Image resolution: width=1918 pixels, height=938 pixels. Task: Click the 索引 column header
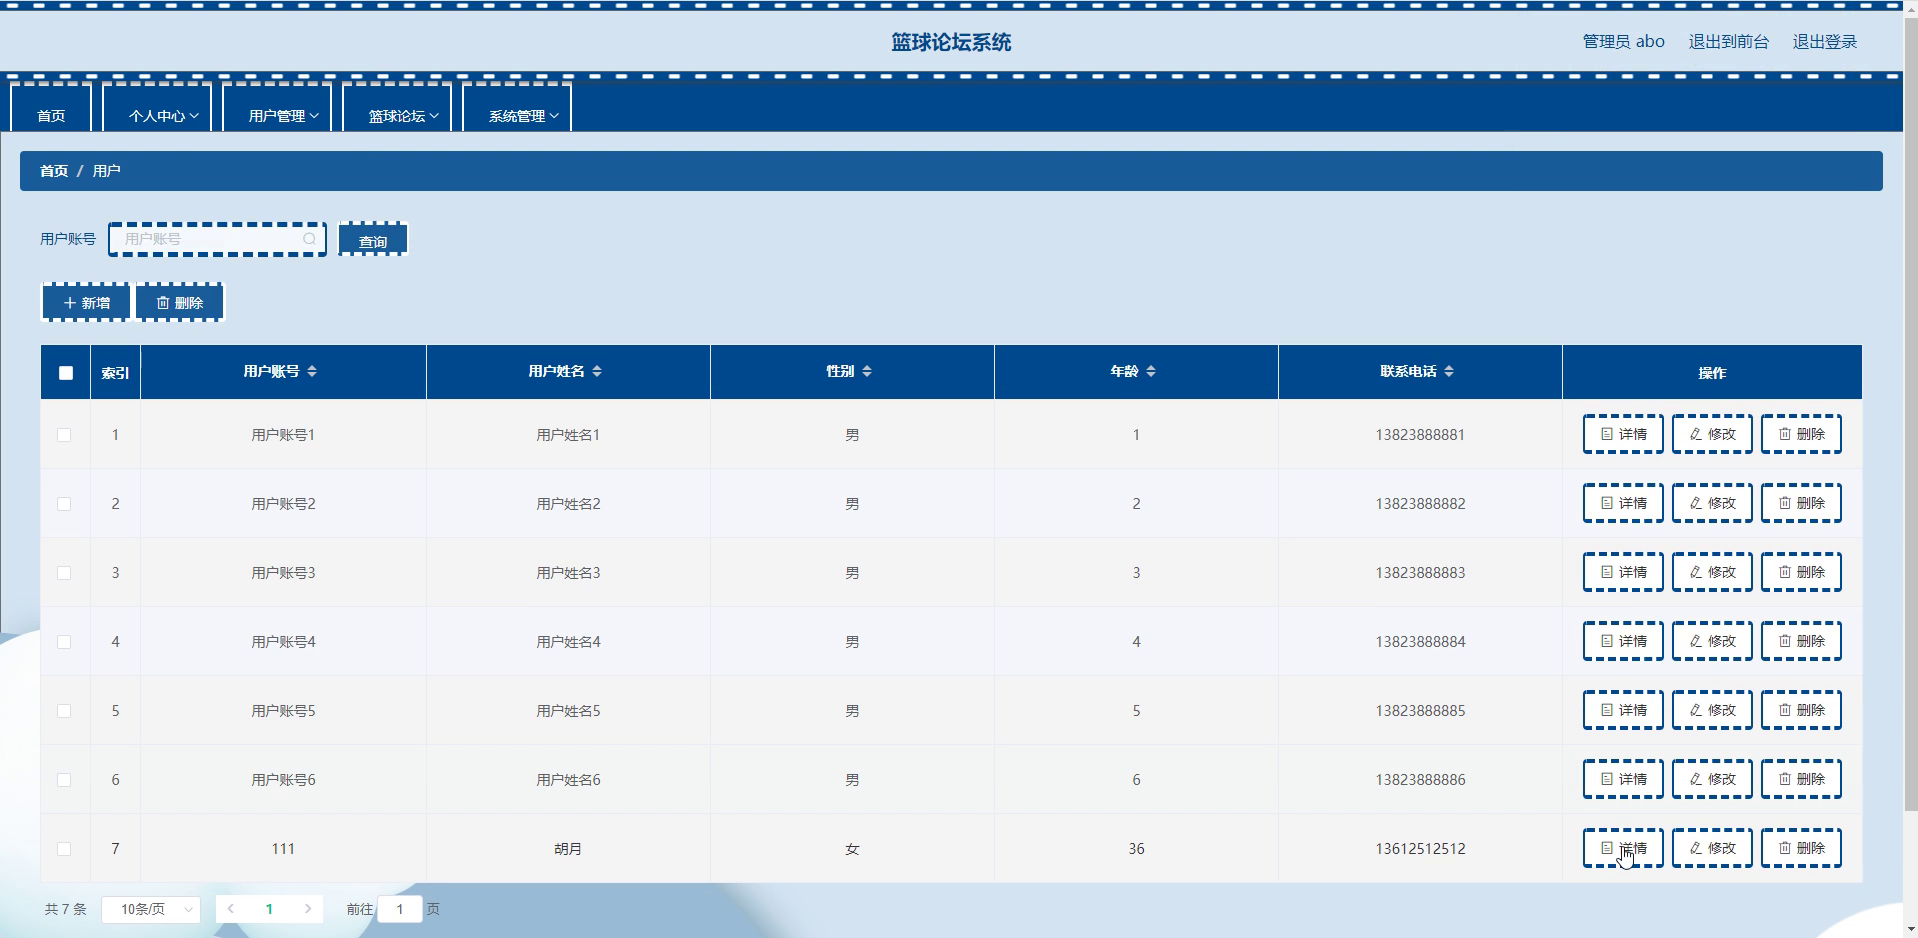115,373
